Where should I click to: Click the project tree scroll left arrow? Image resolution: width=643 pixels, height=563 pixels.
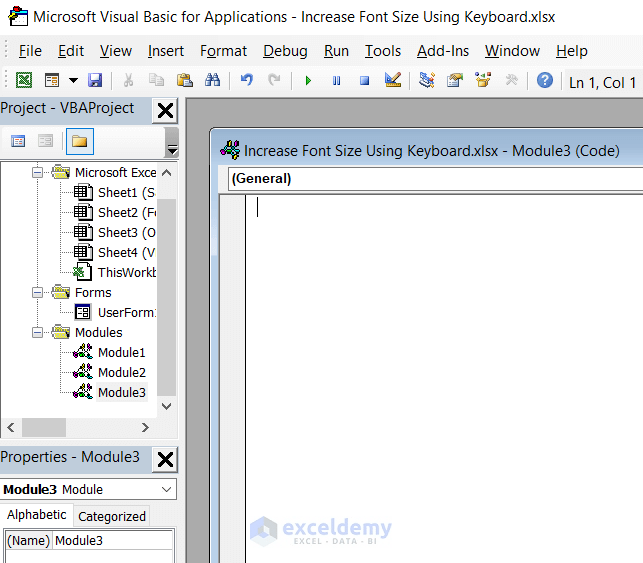coord(11,428)
